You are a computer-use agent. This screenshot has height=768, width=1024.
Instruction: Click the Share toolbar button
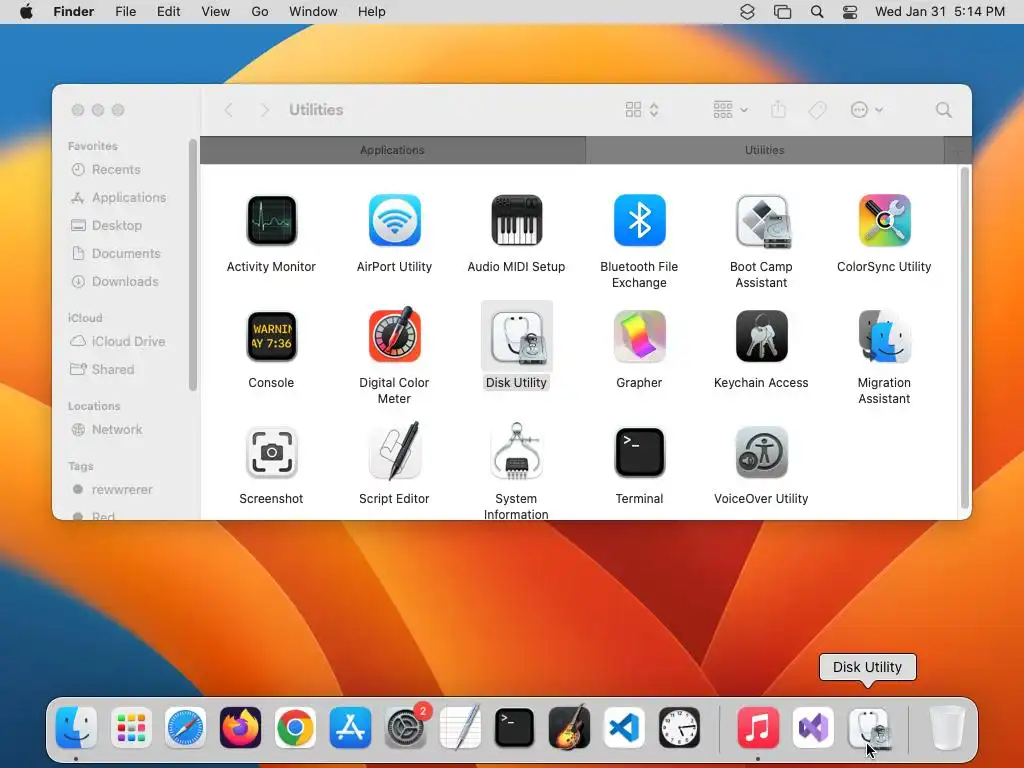tap(778, 110)
